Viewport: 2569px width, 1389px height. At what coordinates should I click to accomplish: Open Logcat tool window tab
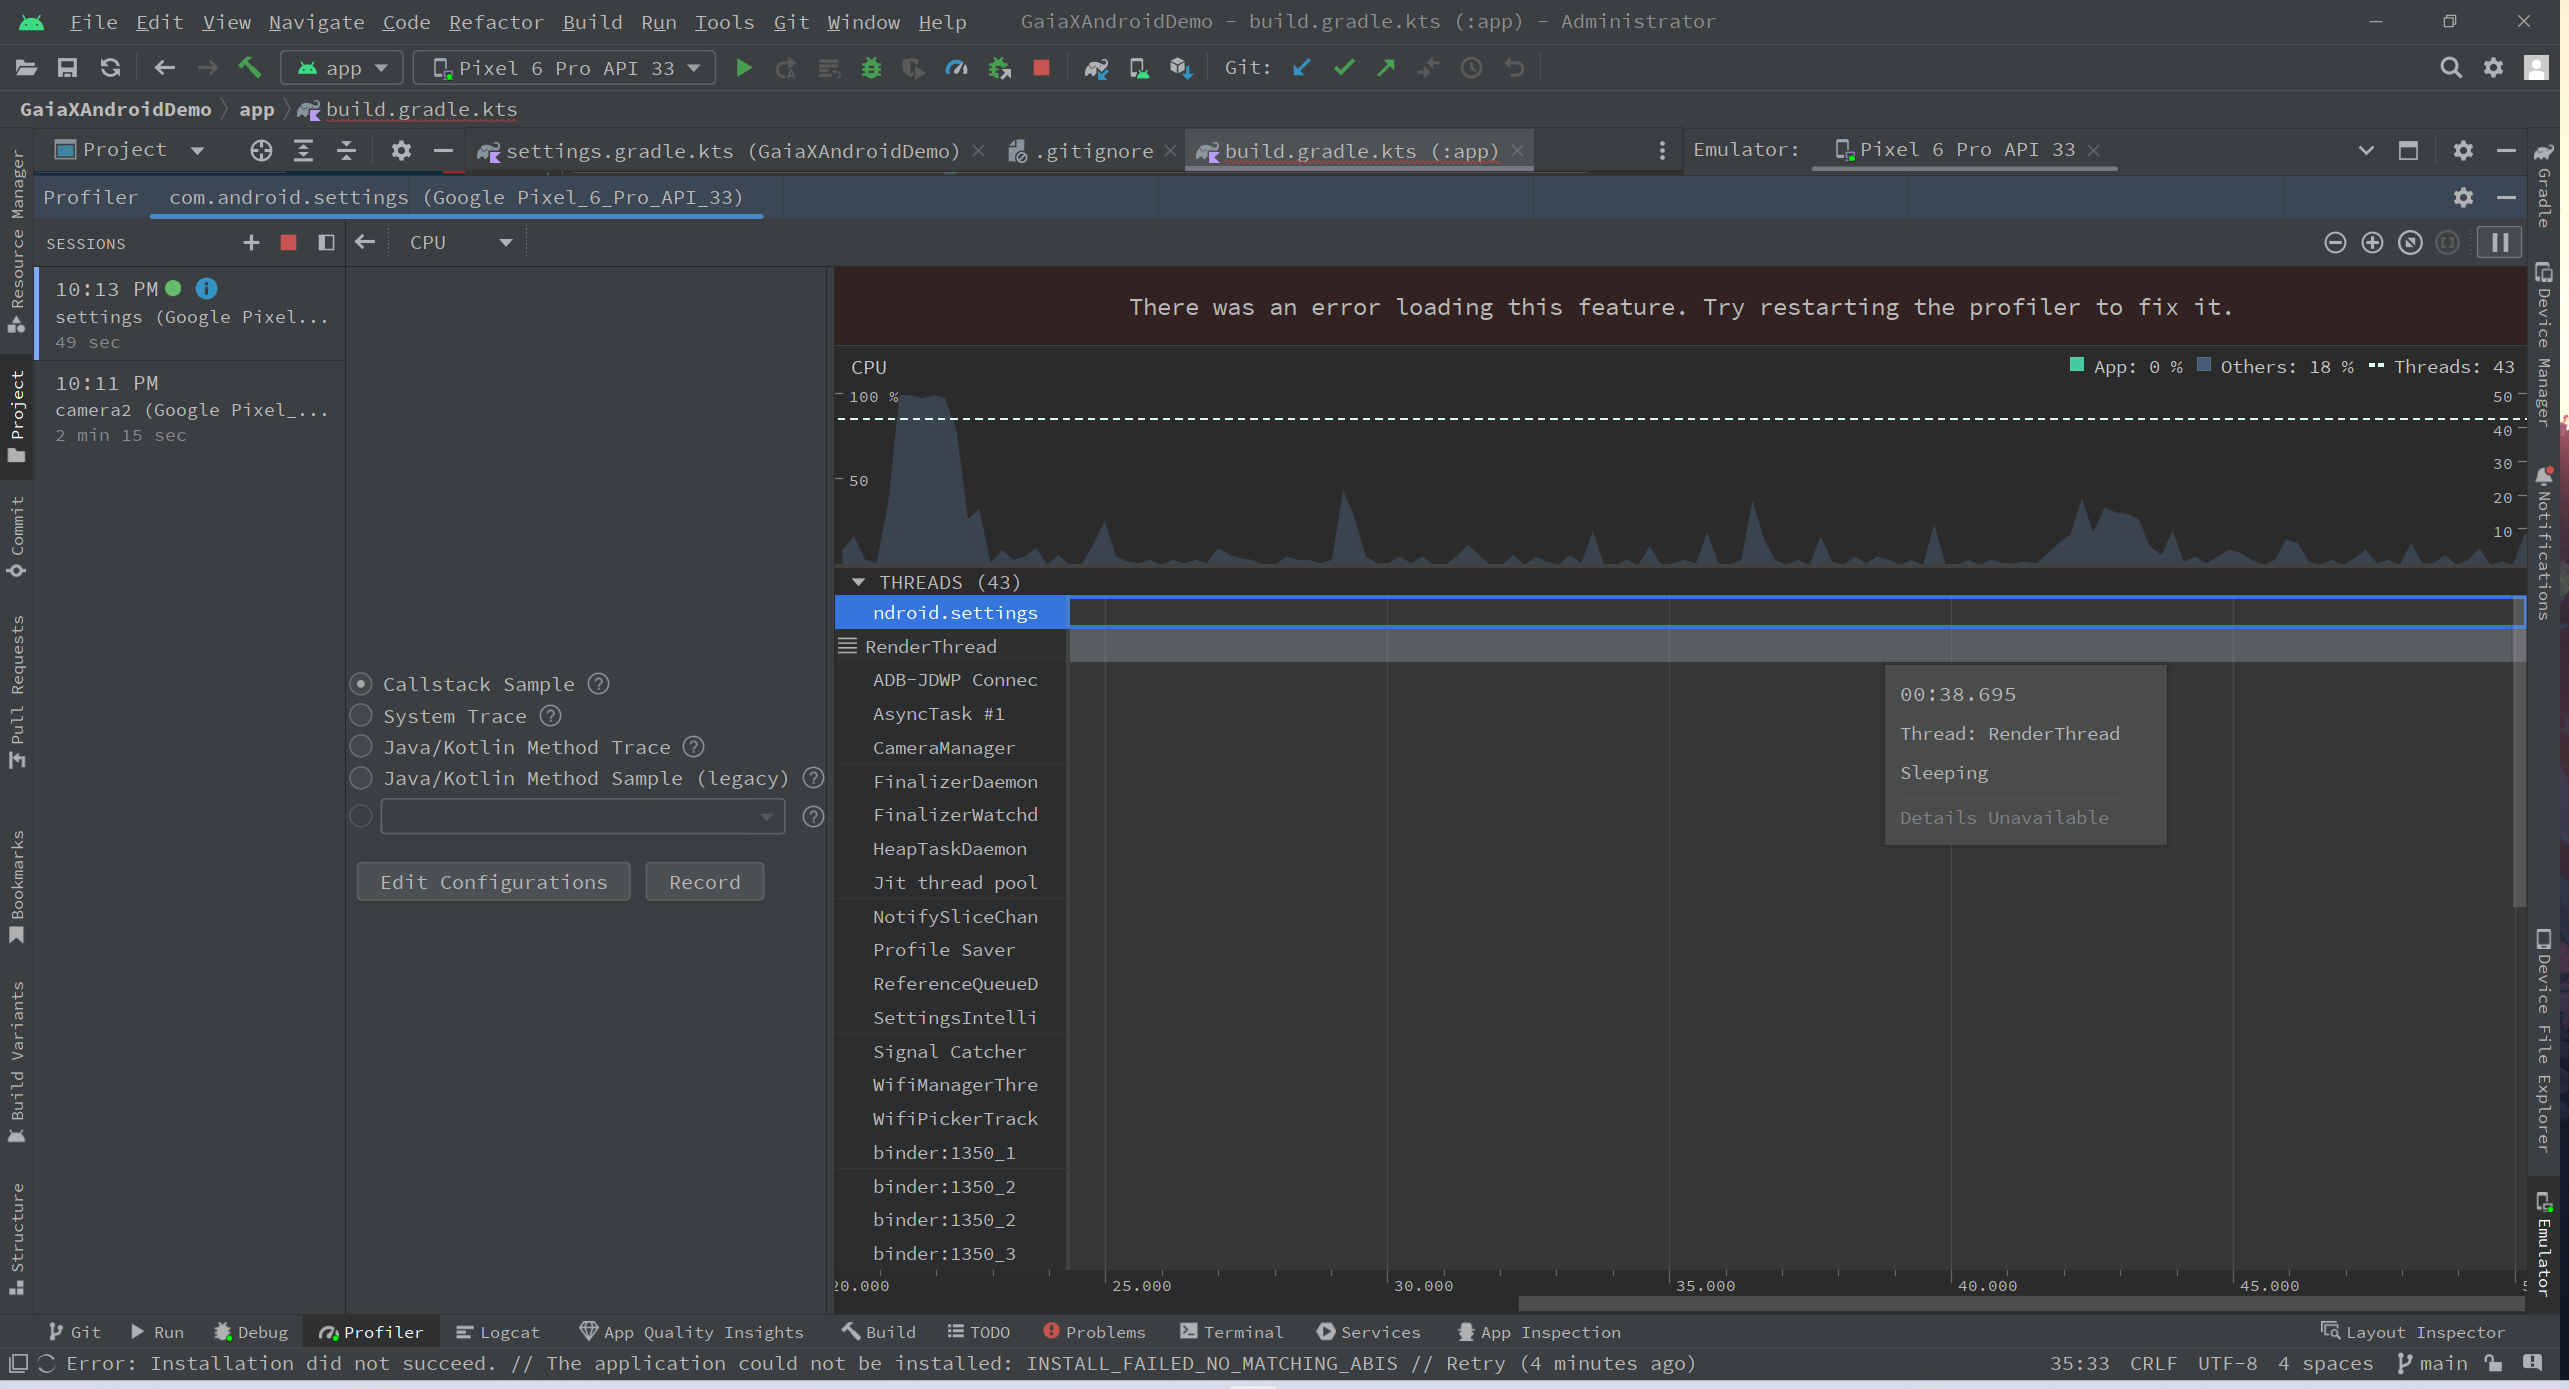tap(498, 1332)
